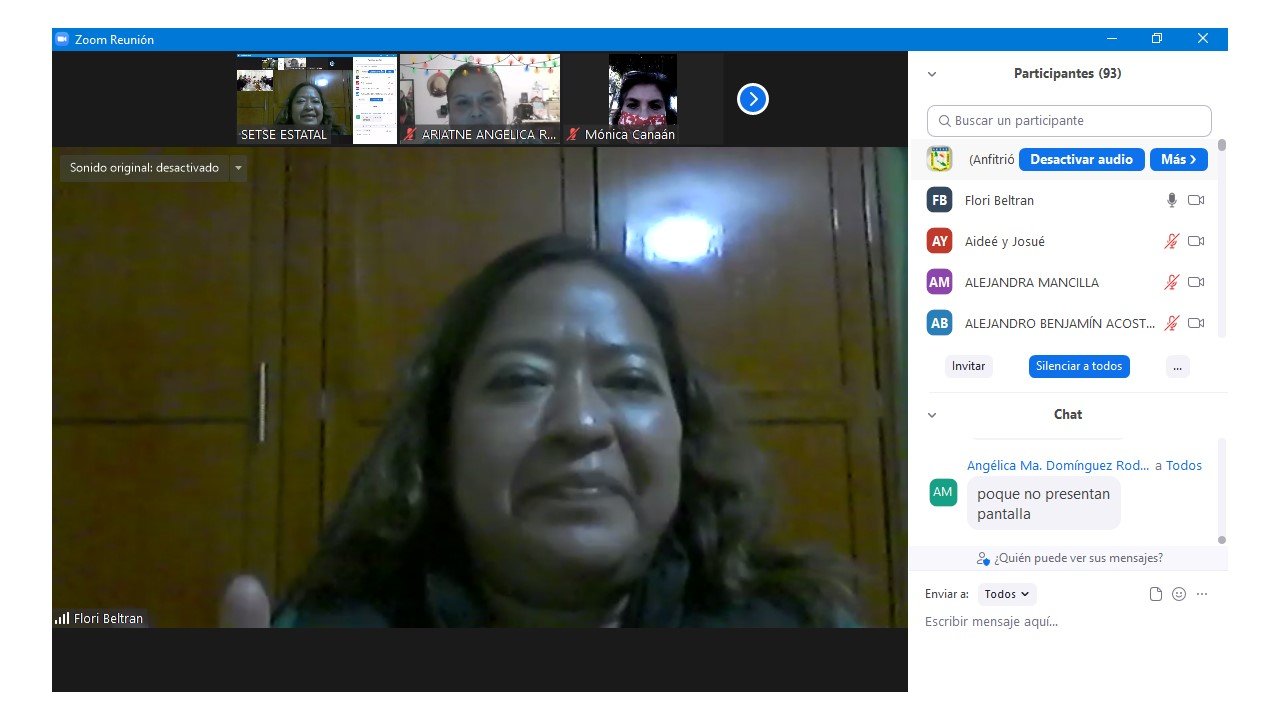Click the file attachment icon in chat
Screen dimensions: 1280x720
coord(1156,594)
